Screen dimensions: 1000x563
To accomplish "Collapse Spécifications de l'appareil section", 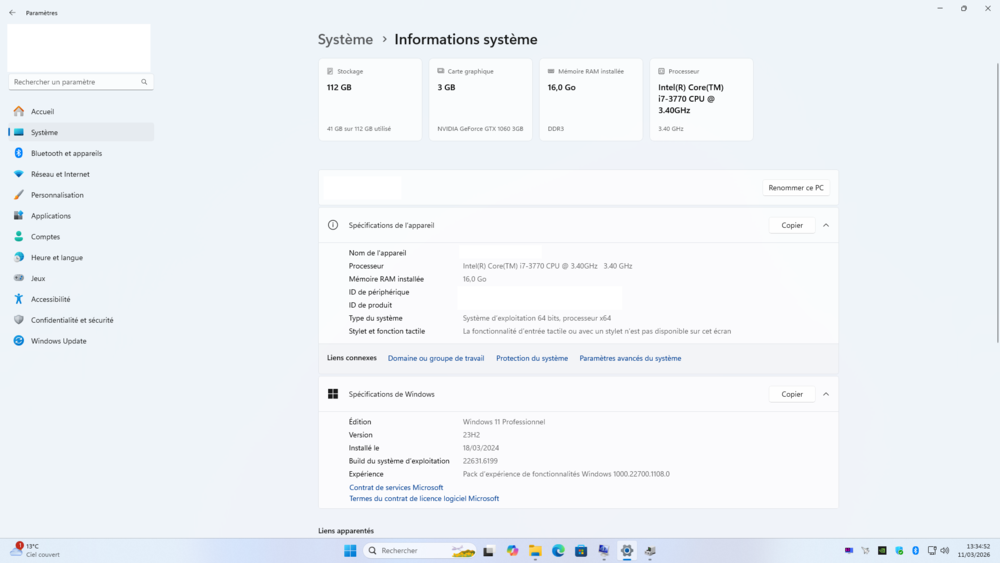I will point(826,225).
